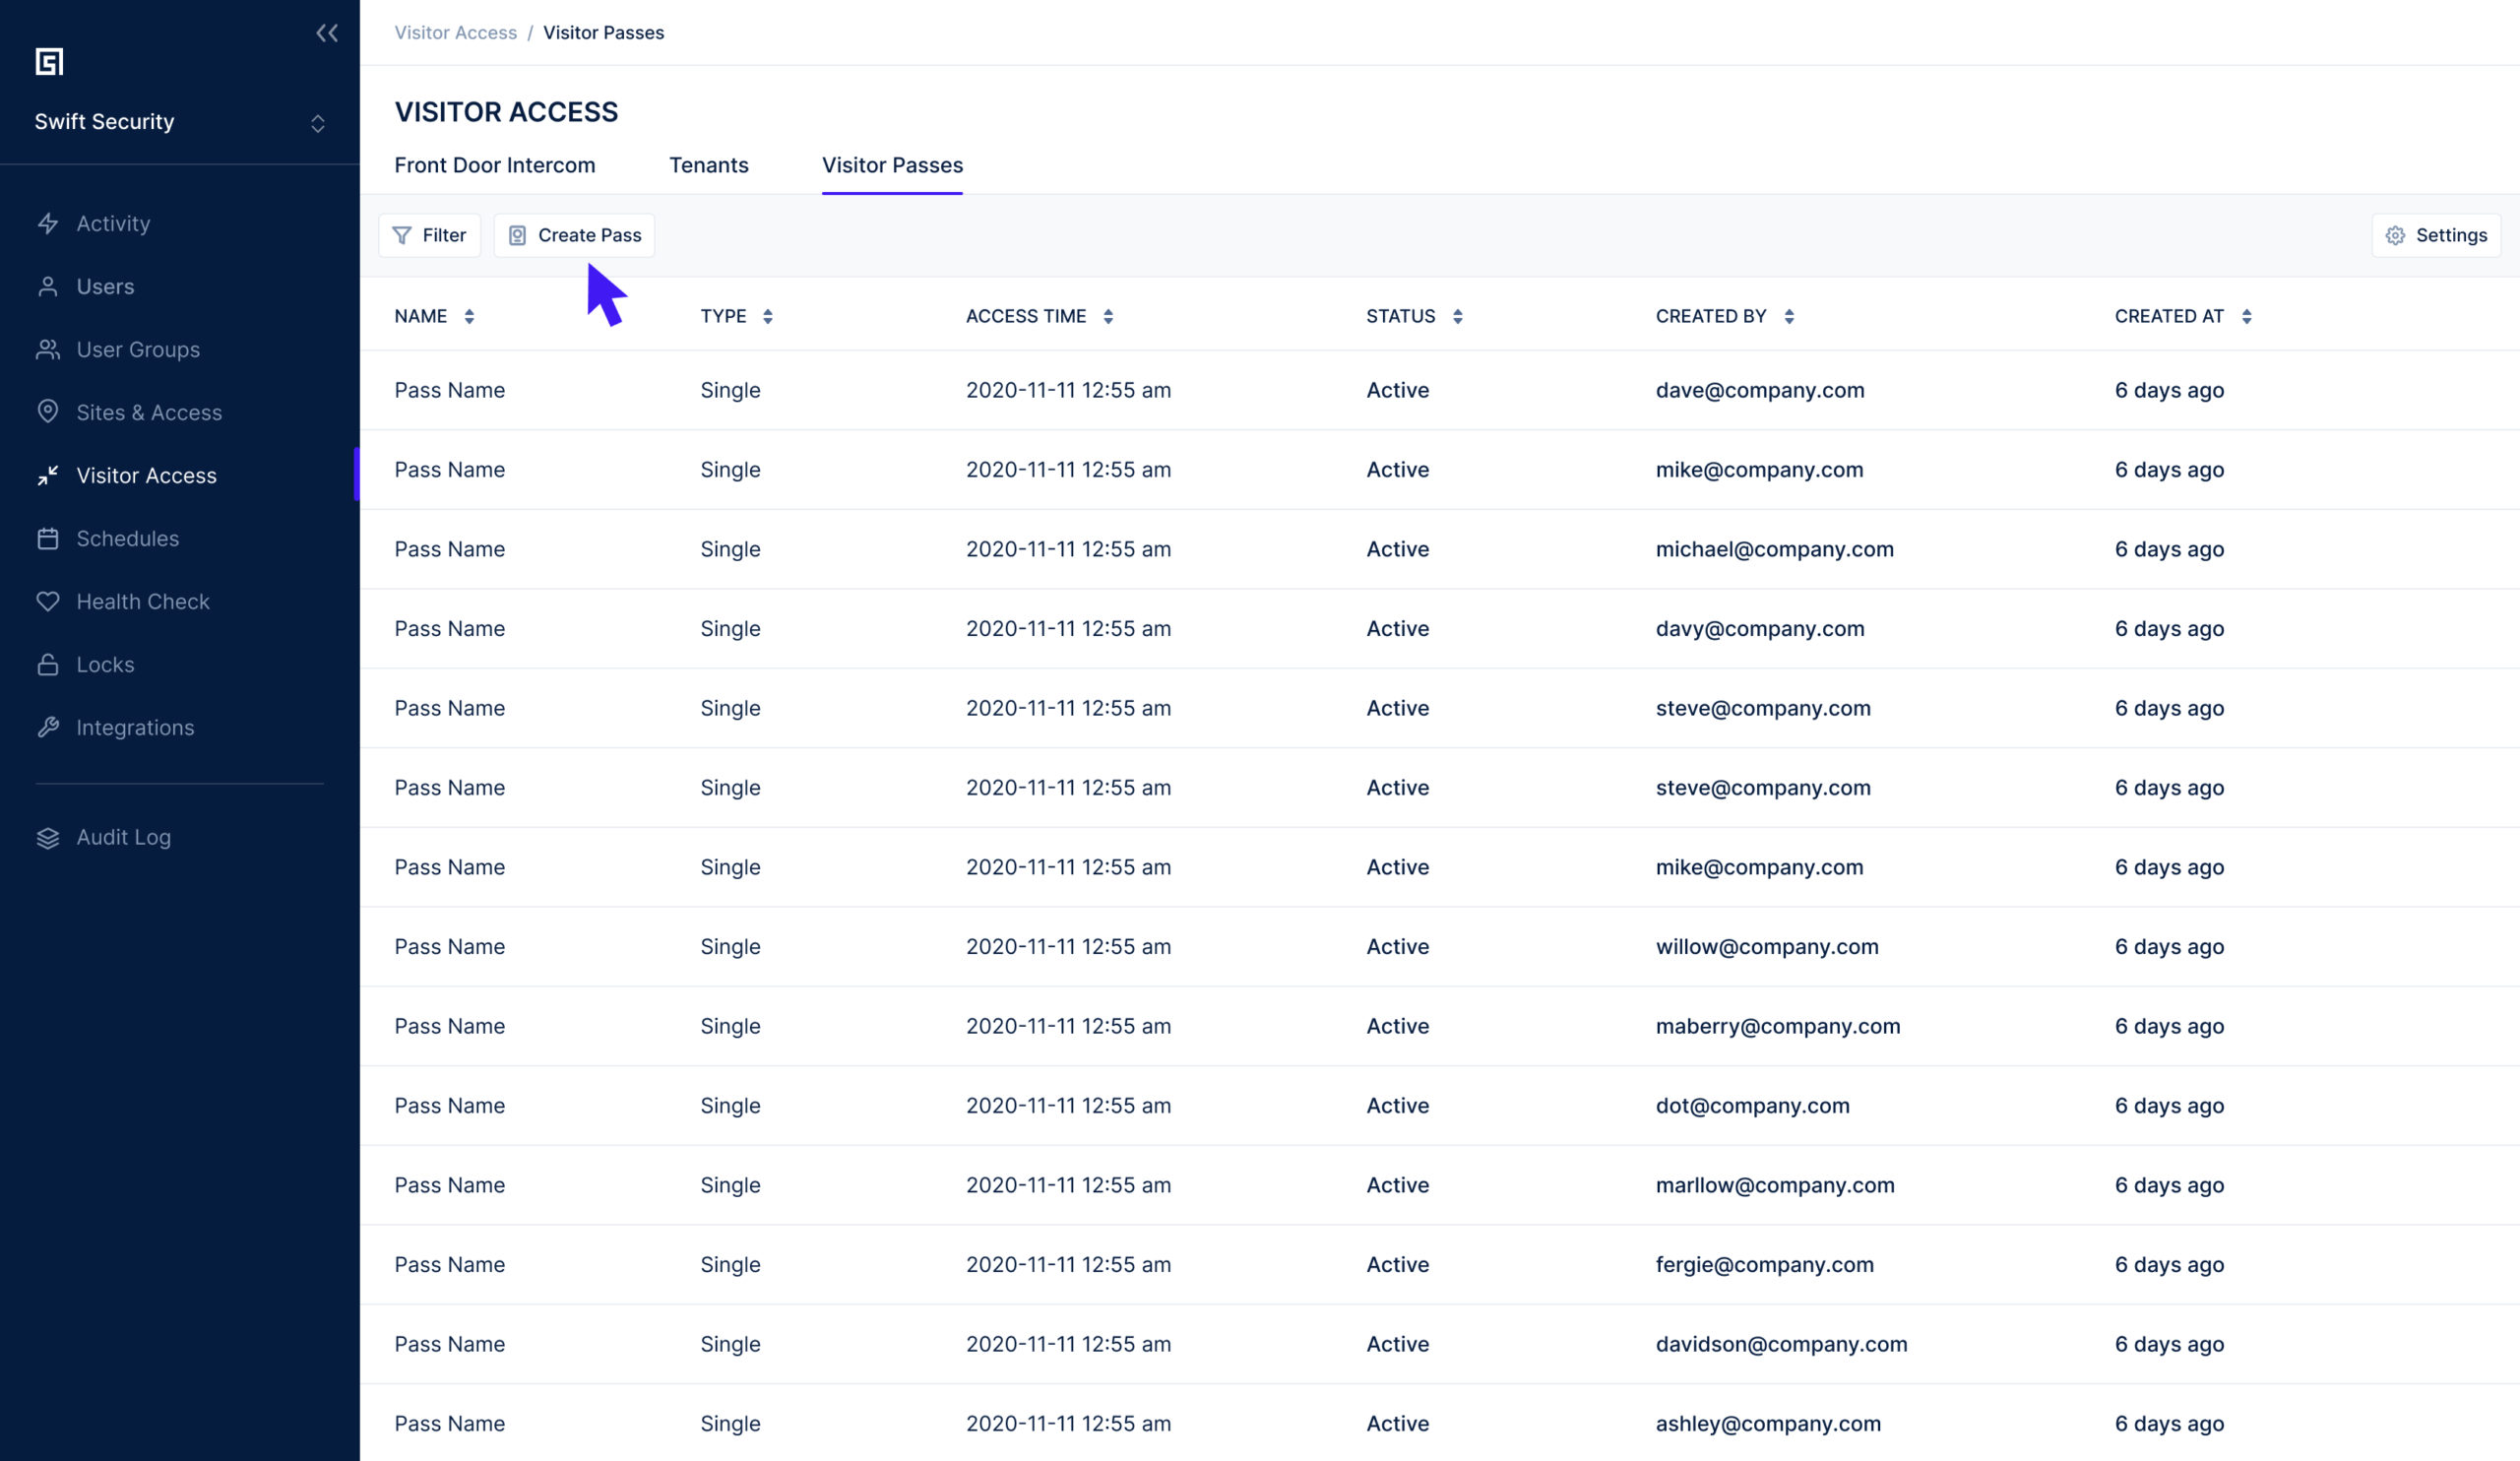
Task: Expand Swift Security organization switcher
Action: tap(317, 123)
